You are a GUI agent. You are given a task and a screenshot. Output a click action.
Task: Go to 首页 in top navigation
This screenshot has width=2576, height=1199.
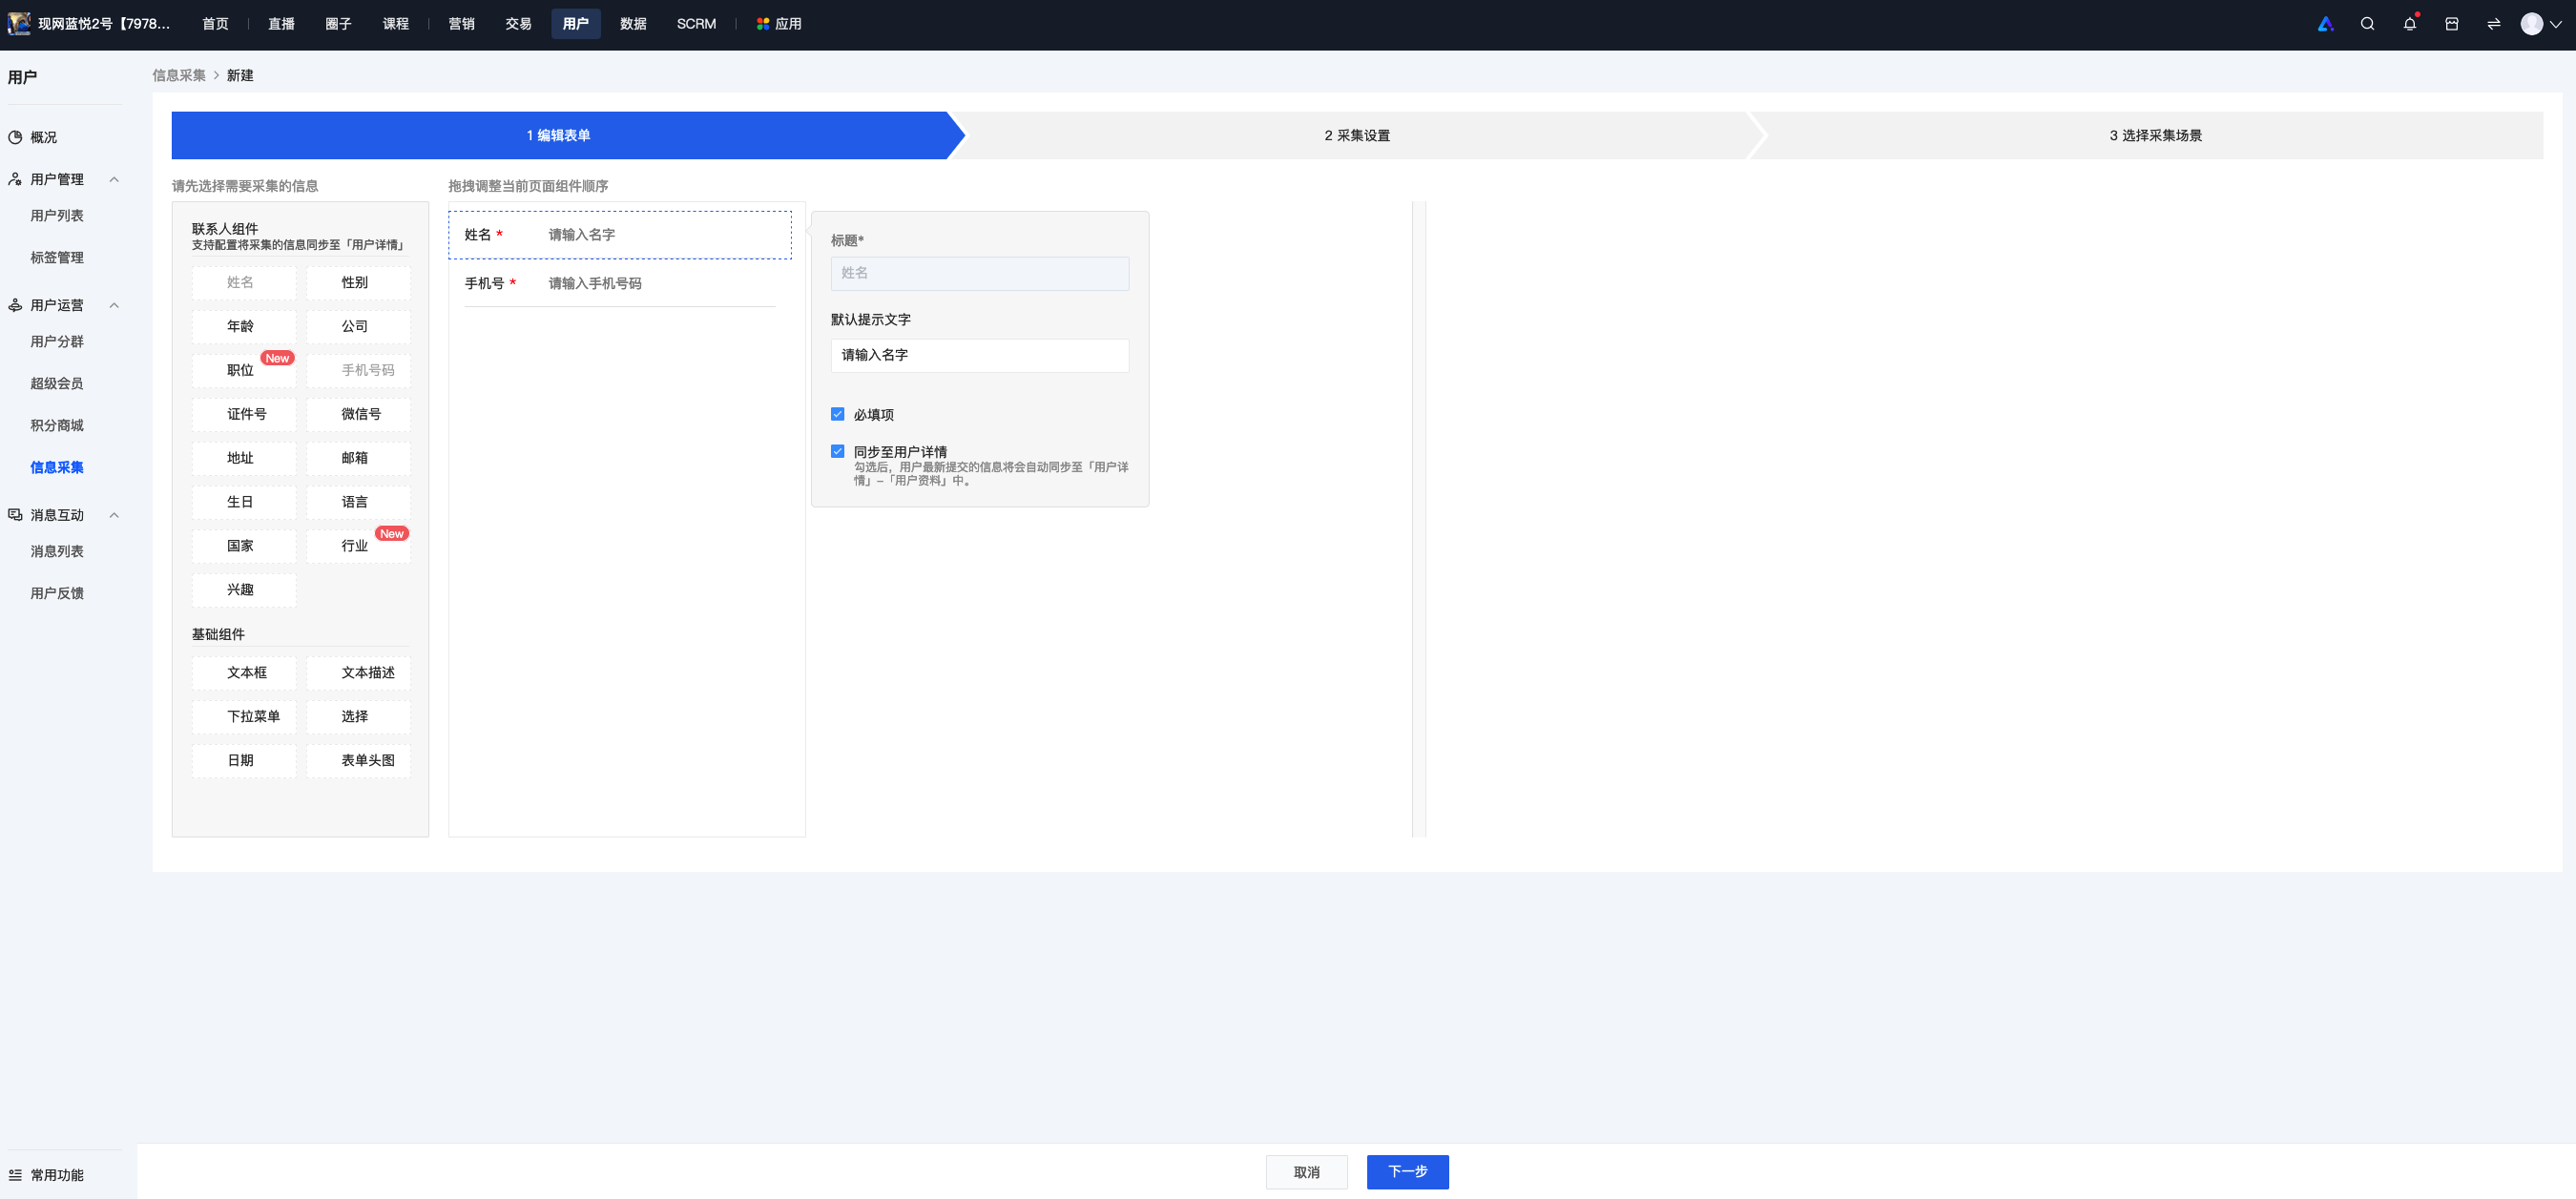(215, 24)
